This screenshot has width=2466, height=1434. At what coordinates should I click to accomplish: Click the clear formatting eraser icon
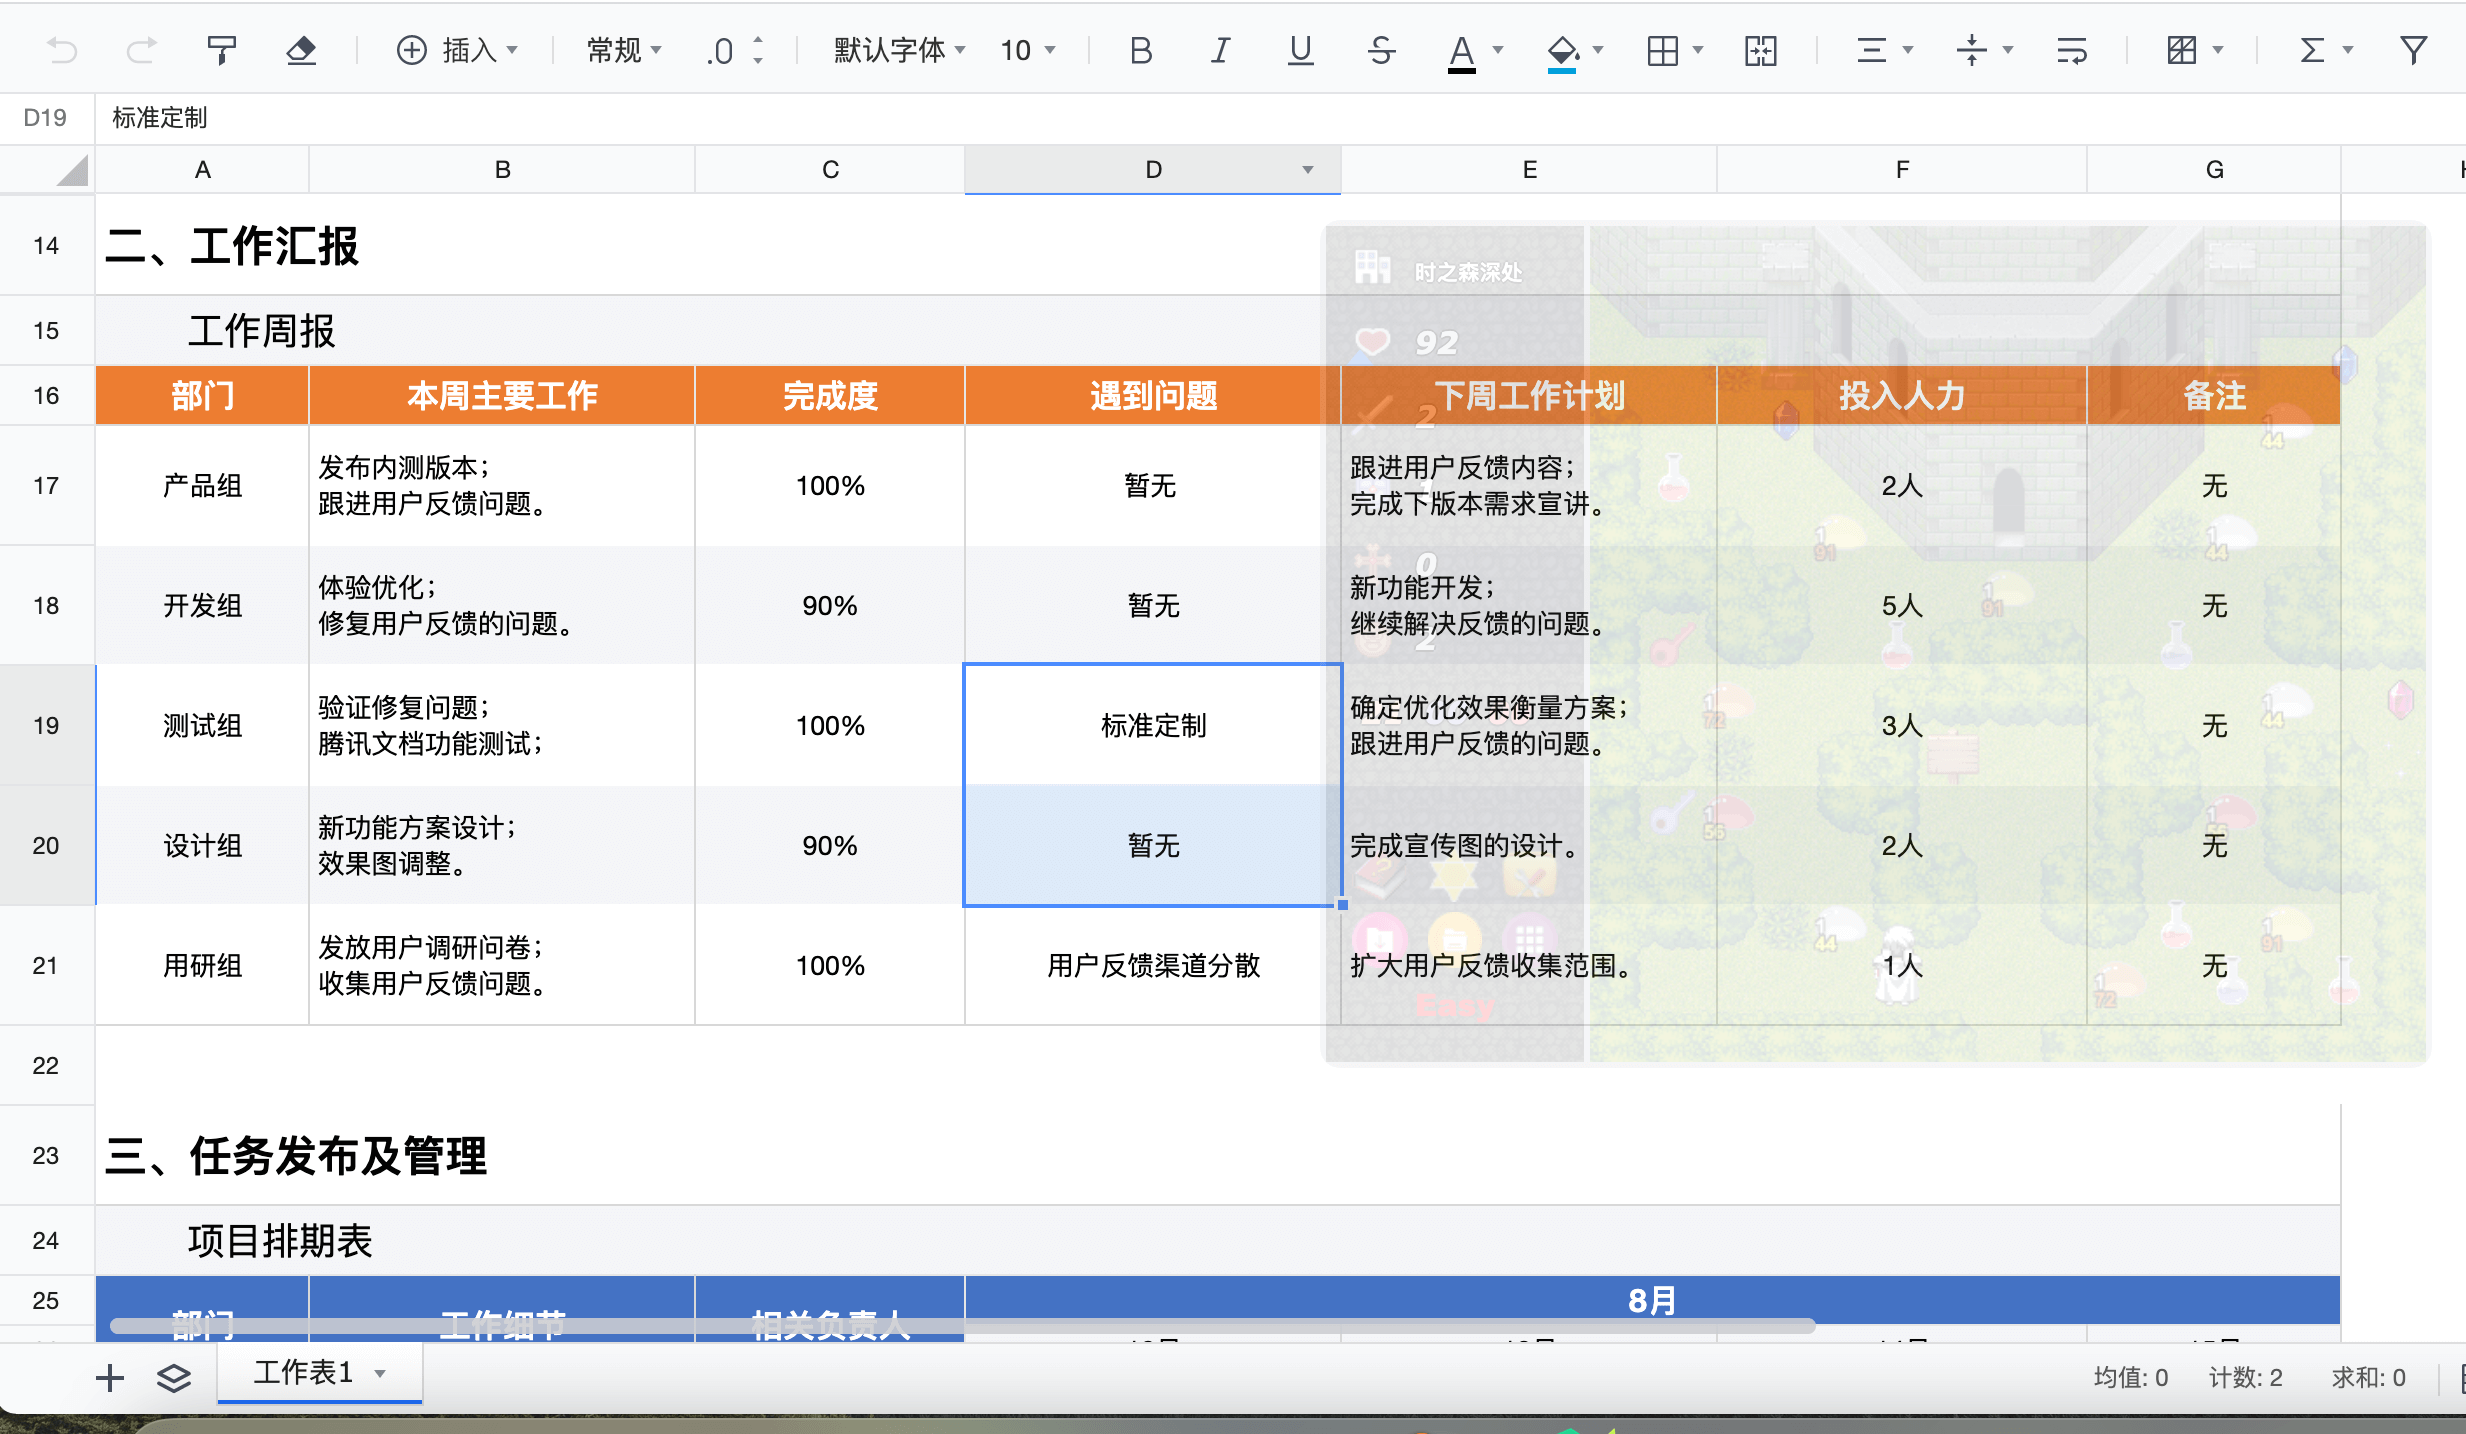(x=301, y=50)
